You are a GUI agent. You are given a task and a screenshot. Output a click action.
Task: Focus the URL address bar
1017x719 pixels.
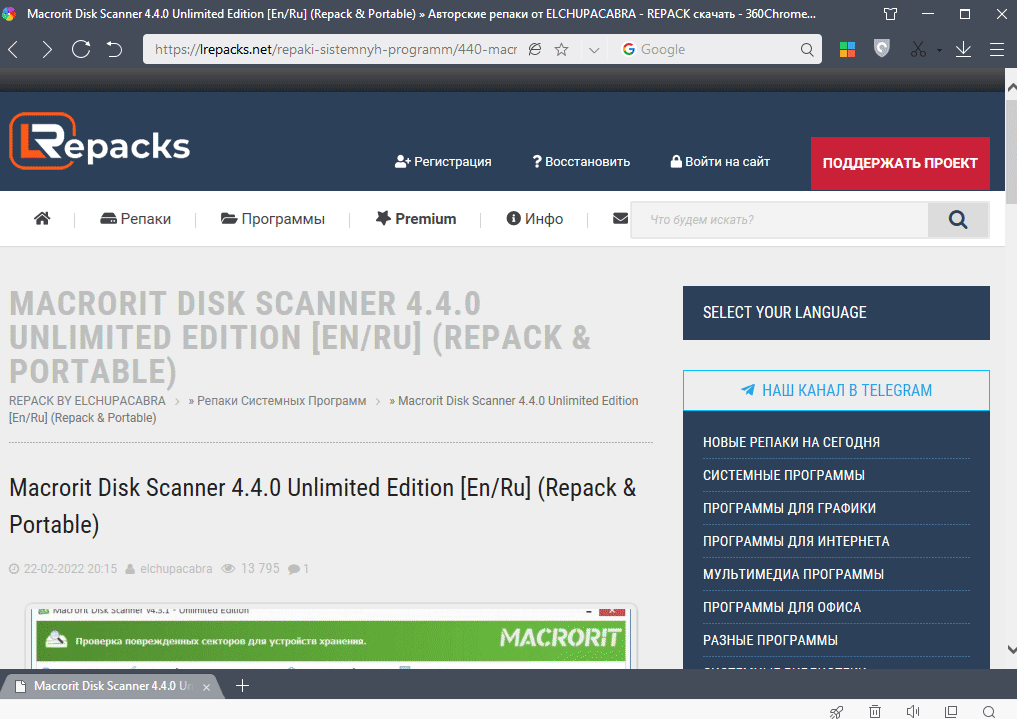(x=336, y=49)
